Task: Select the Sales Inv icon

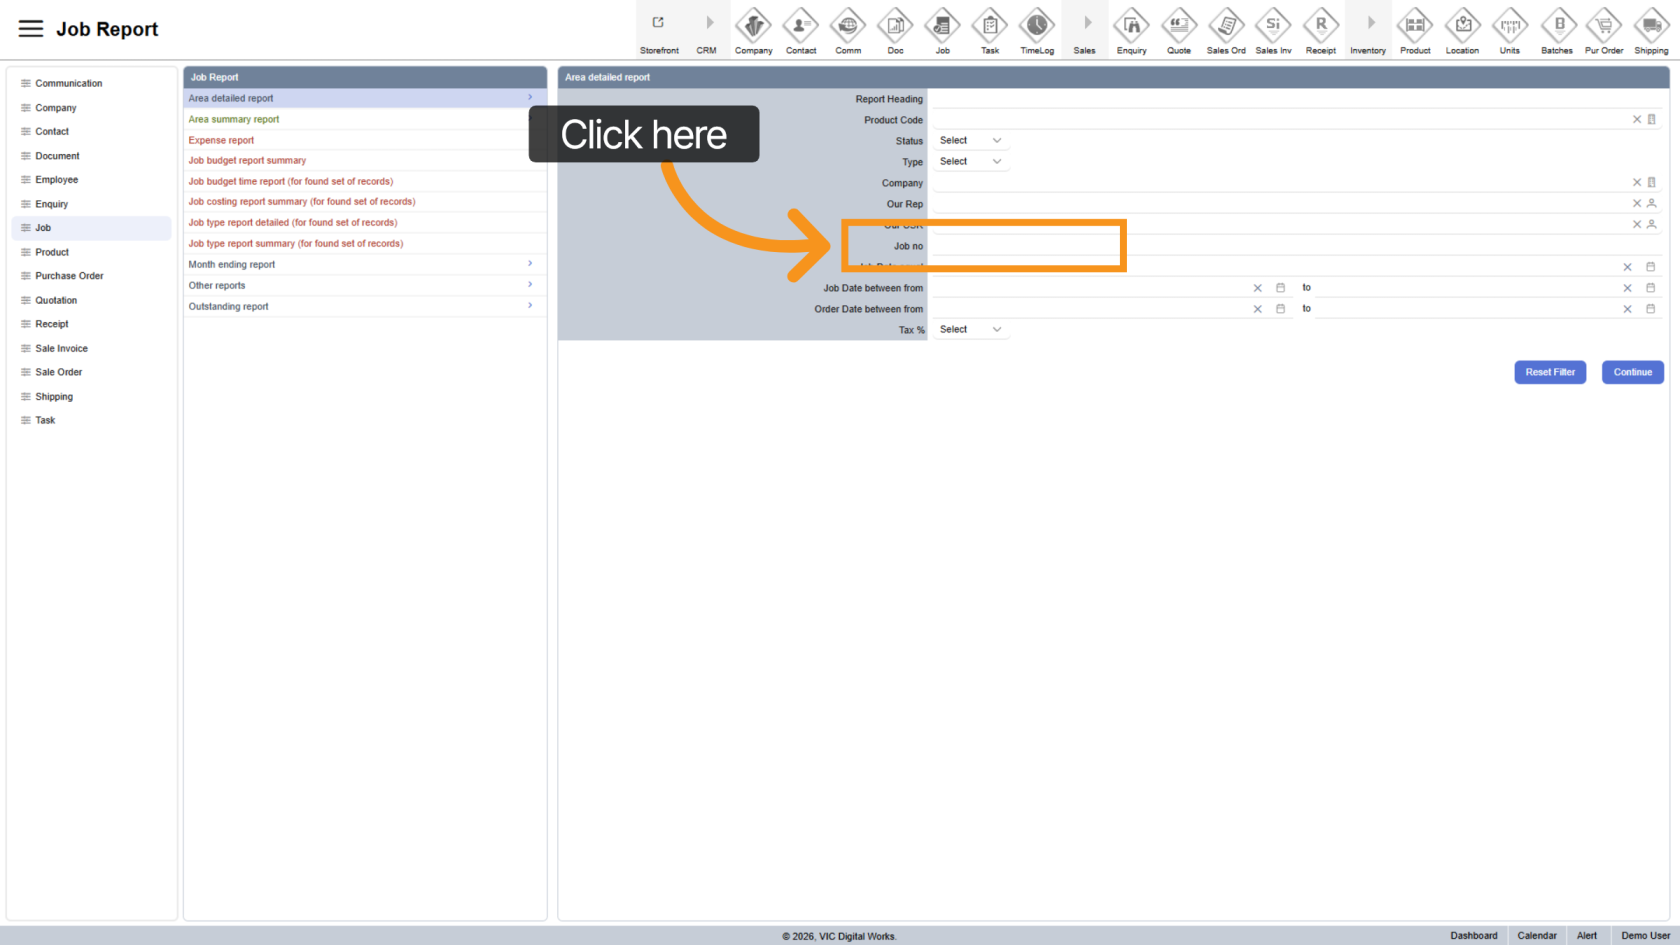Action: coord(1273,26)
